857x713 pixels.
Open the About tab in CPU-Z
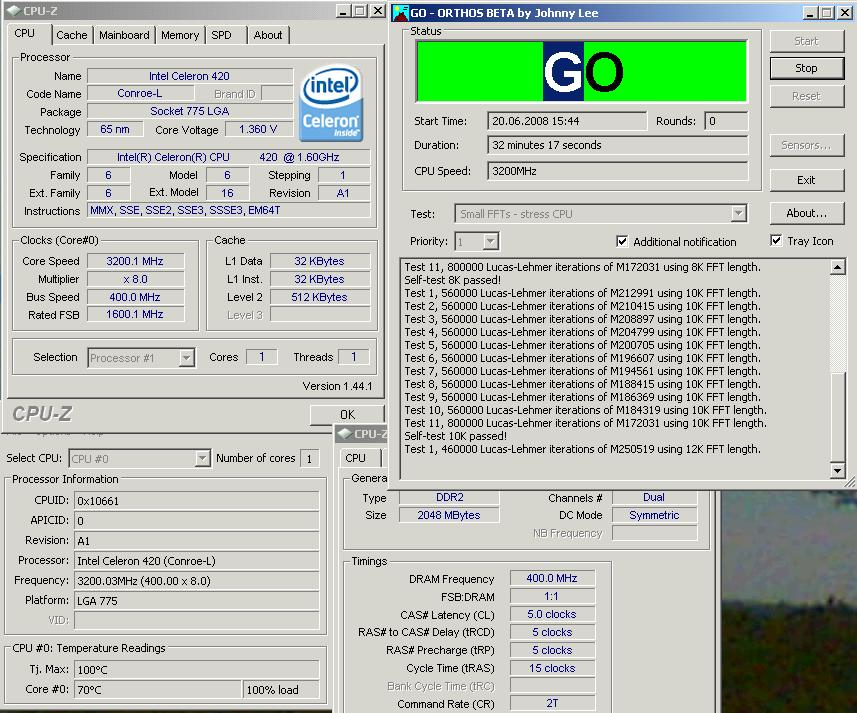tap(268, 35)
